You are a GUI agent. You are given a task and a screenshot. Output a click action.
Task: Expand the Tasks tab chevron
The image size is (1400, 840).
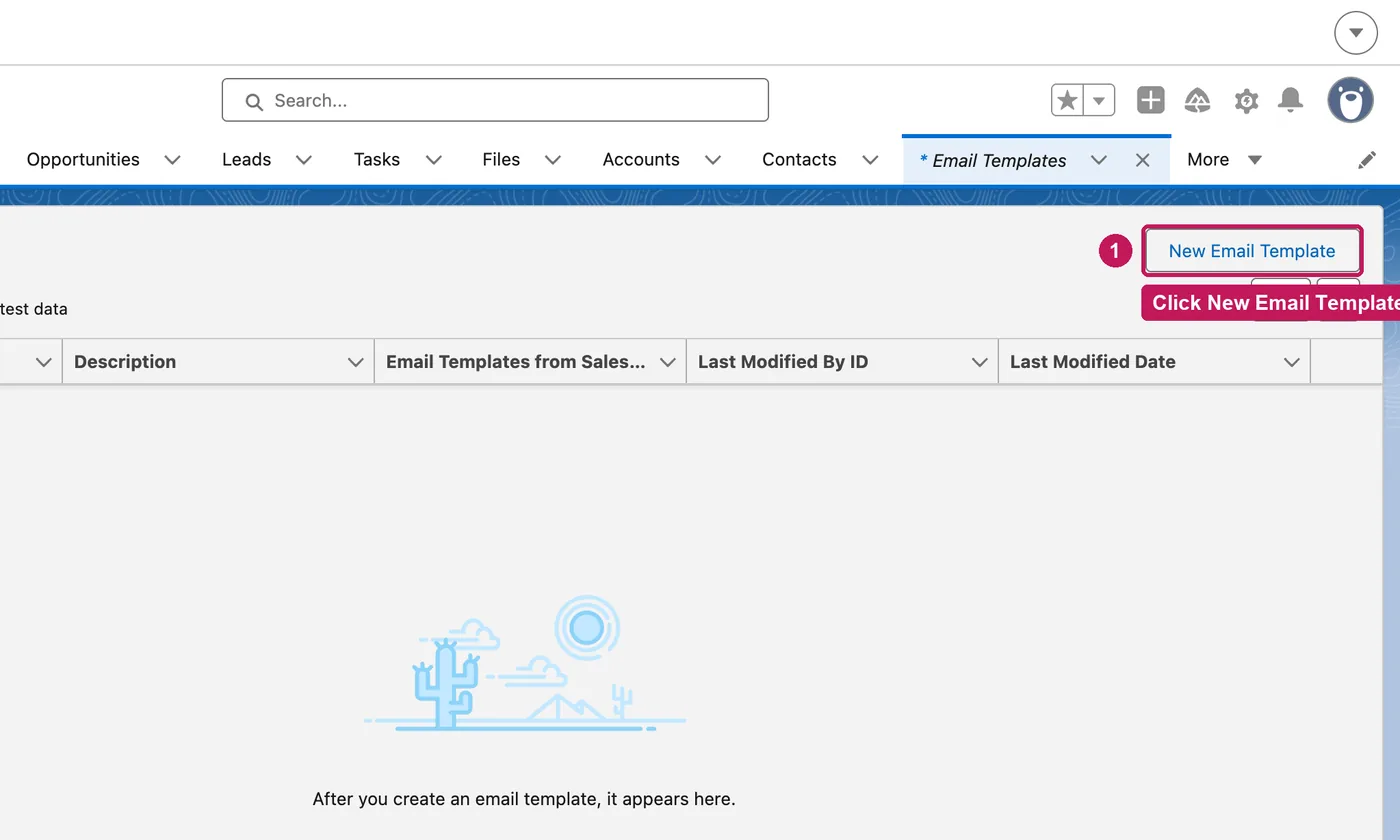coord(434,160)
